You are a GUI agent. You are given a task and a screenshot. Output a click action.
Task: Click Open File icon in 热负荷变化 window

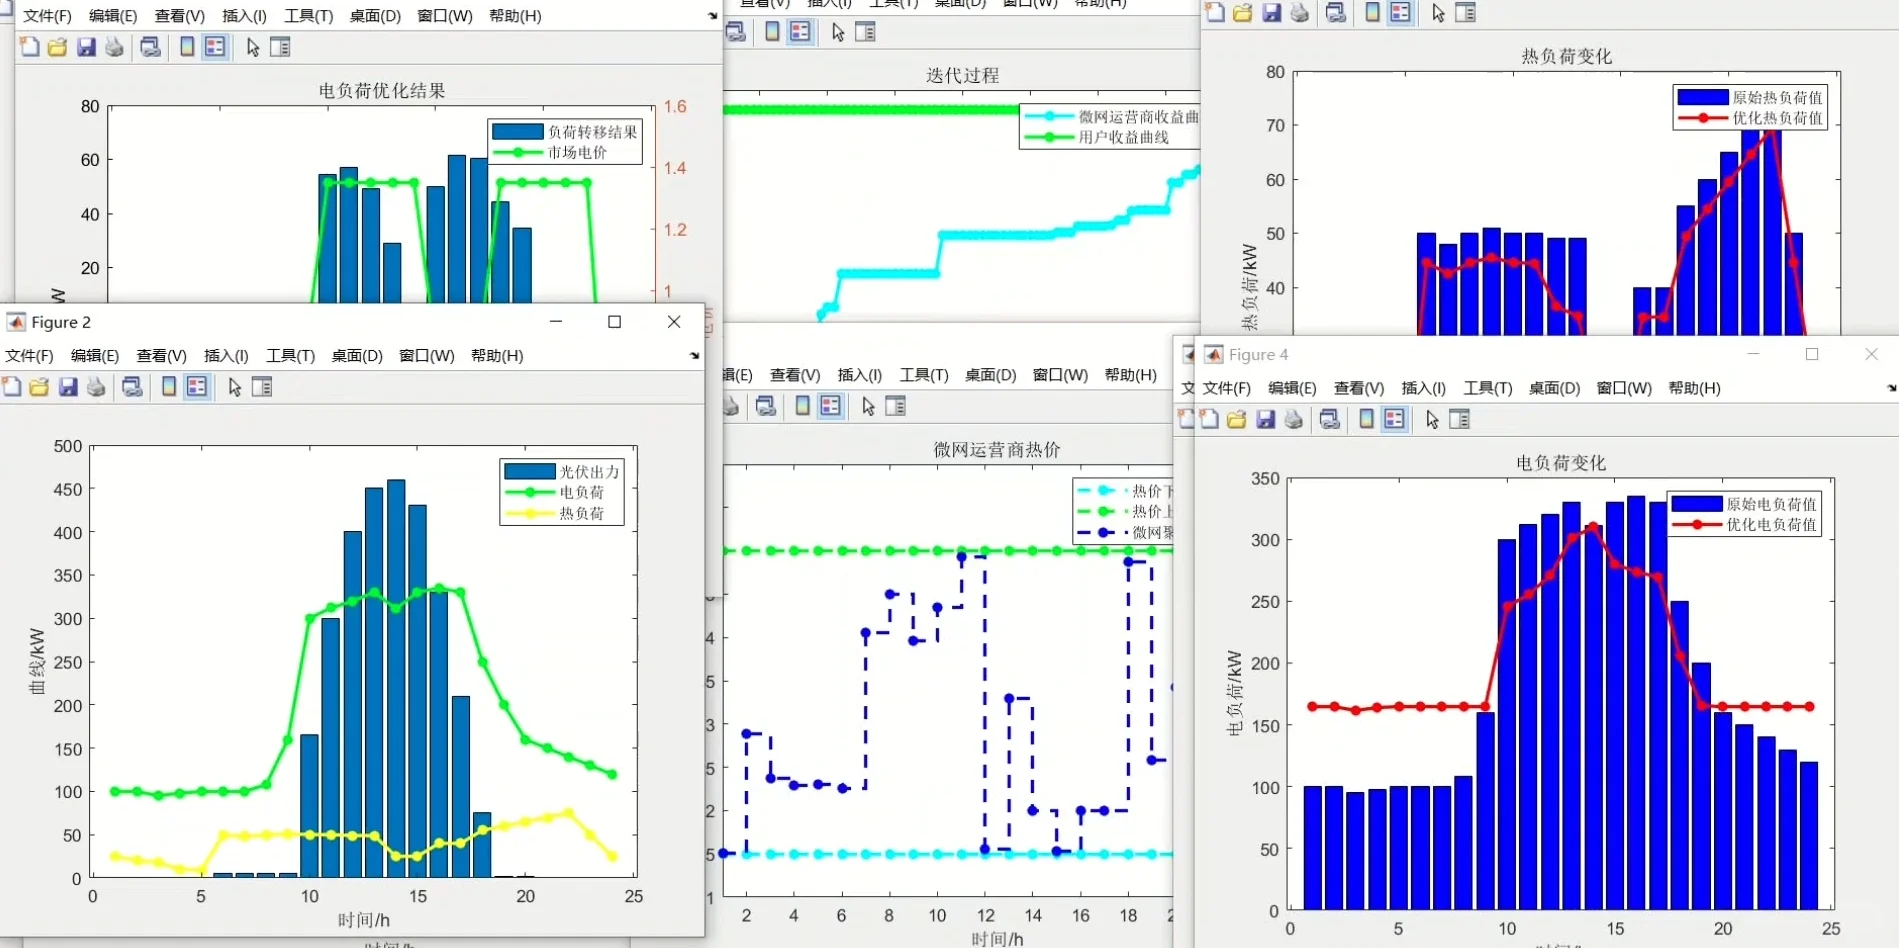coord(1243,13)
